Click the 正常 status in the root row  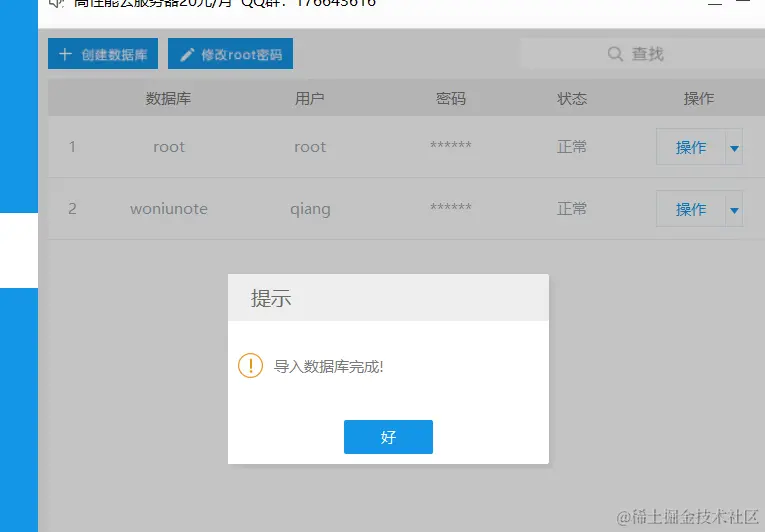point(572,147)
